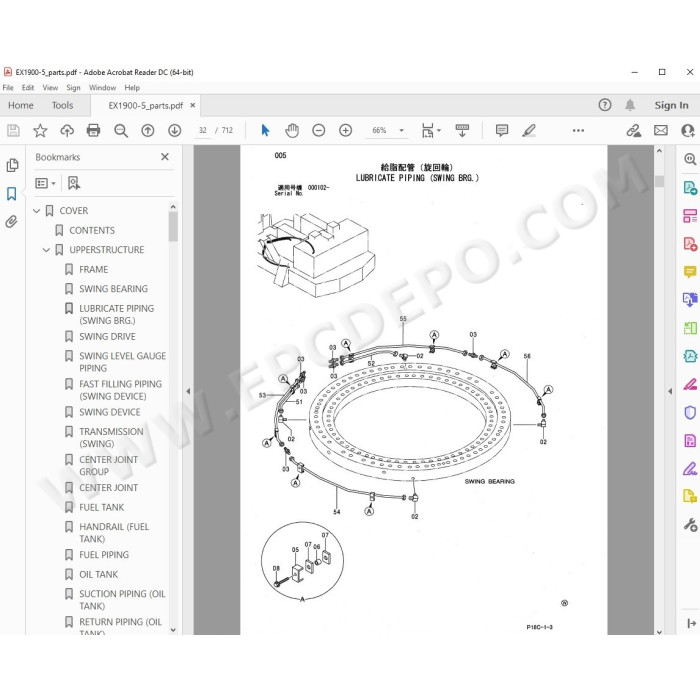Open Attachments paperclip panel icon
The image size is (700, 700).
pos(12,221)
